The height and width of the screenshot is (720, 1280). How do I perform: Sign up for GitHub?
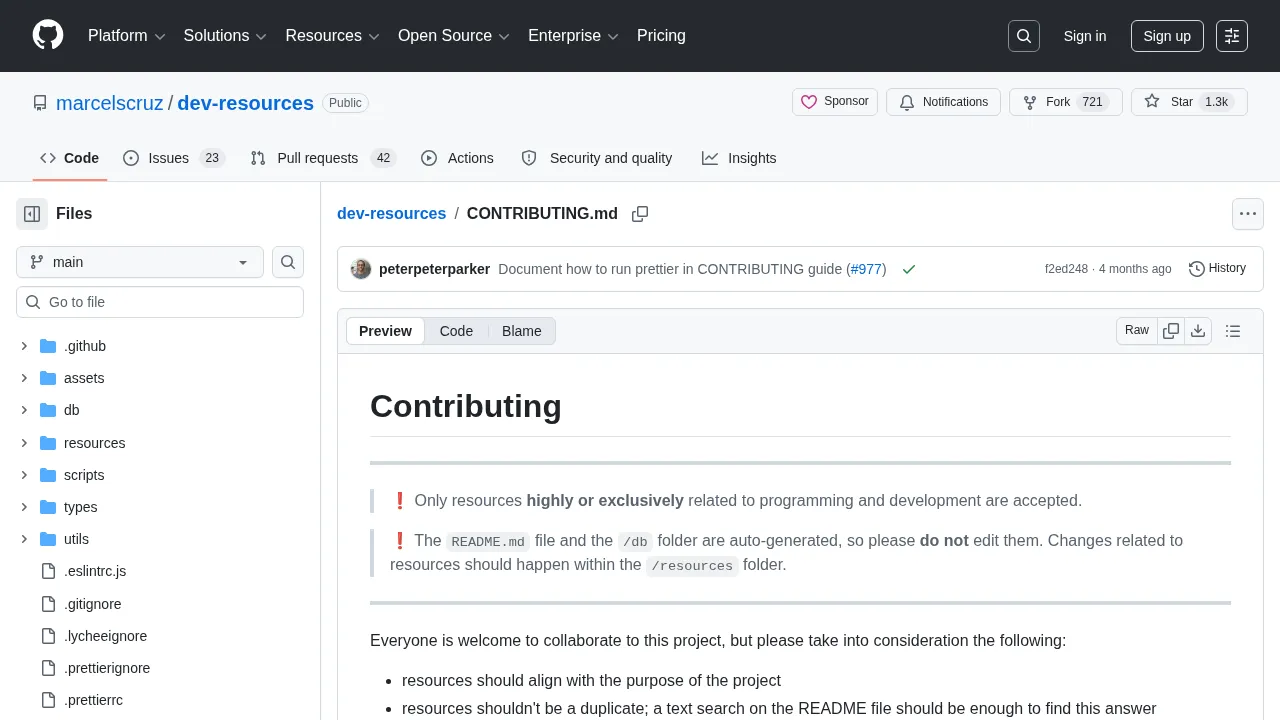(1167, 36)
